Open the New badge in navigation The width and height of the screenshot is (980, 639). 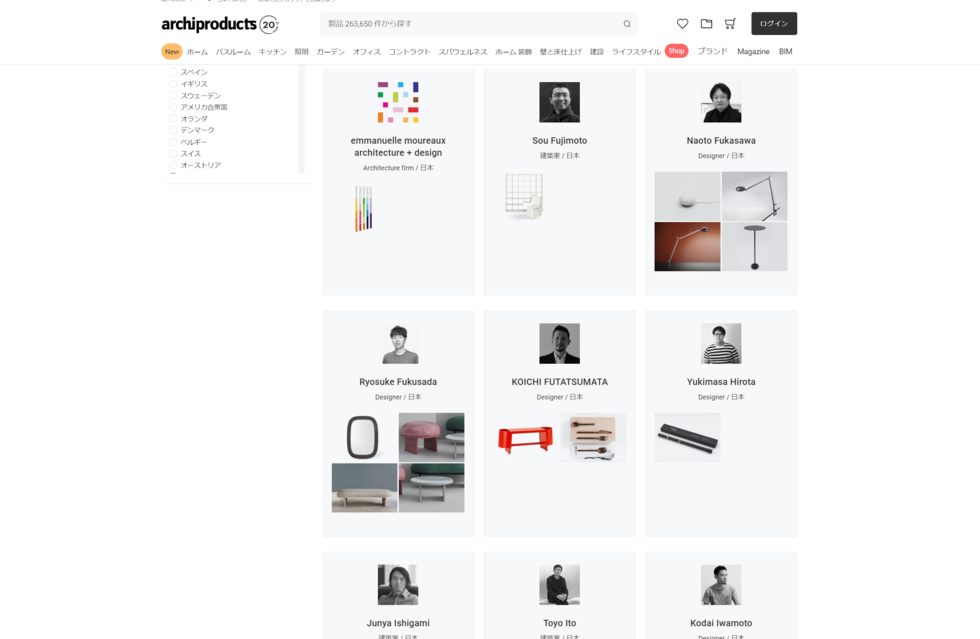click(x=172, y=52)
